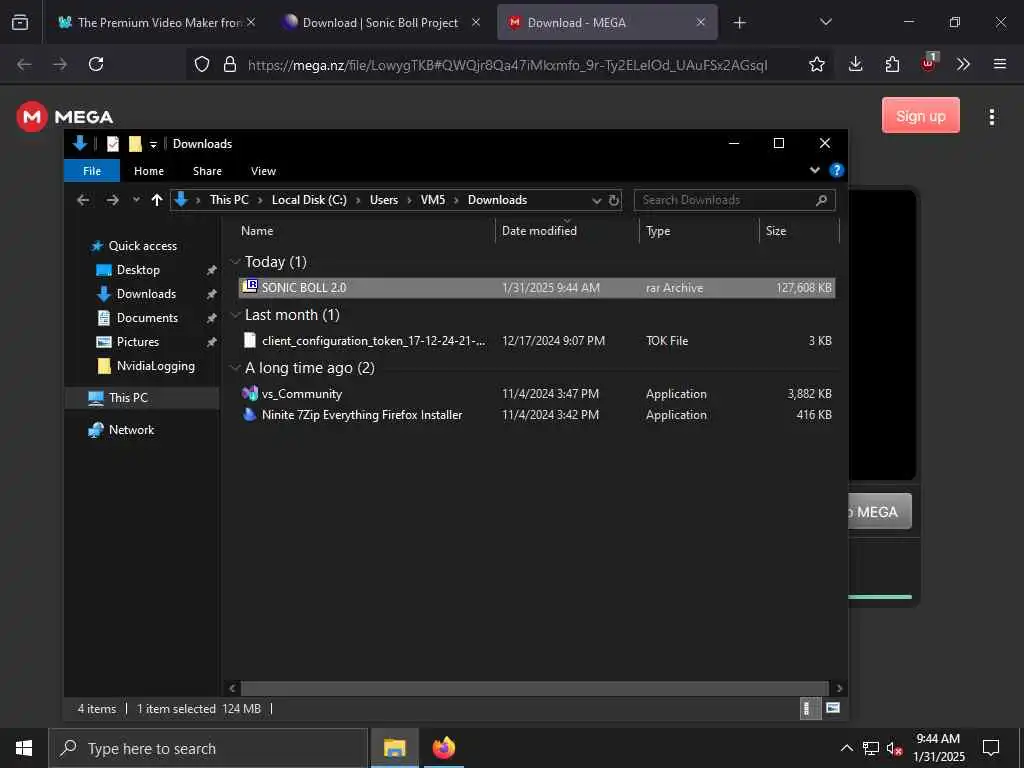Open the MEGA three-dot options menu
Viewport: 1024px width, 768px height.
(991, 117)
